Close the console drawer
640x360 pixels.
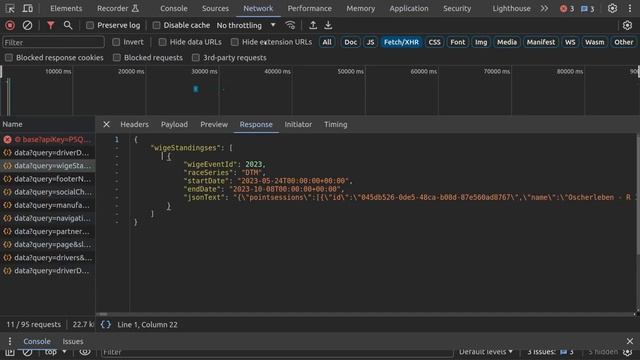(x=630, y=341)
